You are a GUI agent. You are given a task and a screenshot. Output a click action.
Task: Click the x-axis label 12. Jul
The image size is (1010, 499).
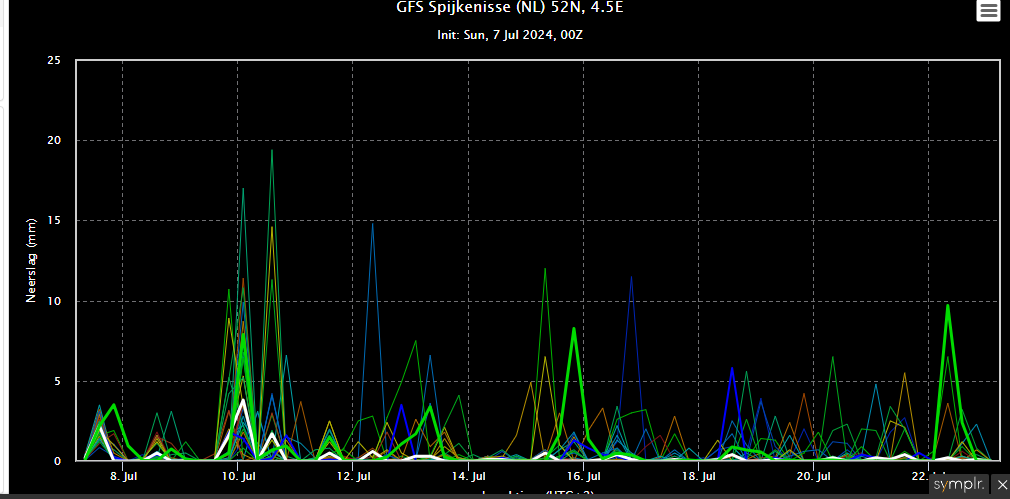[x=353, y=477]
